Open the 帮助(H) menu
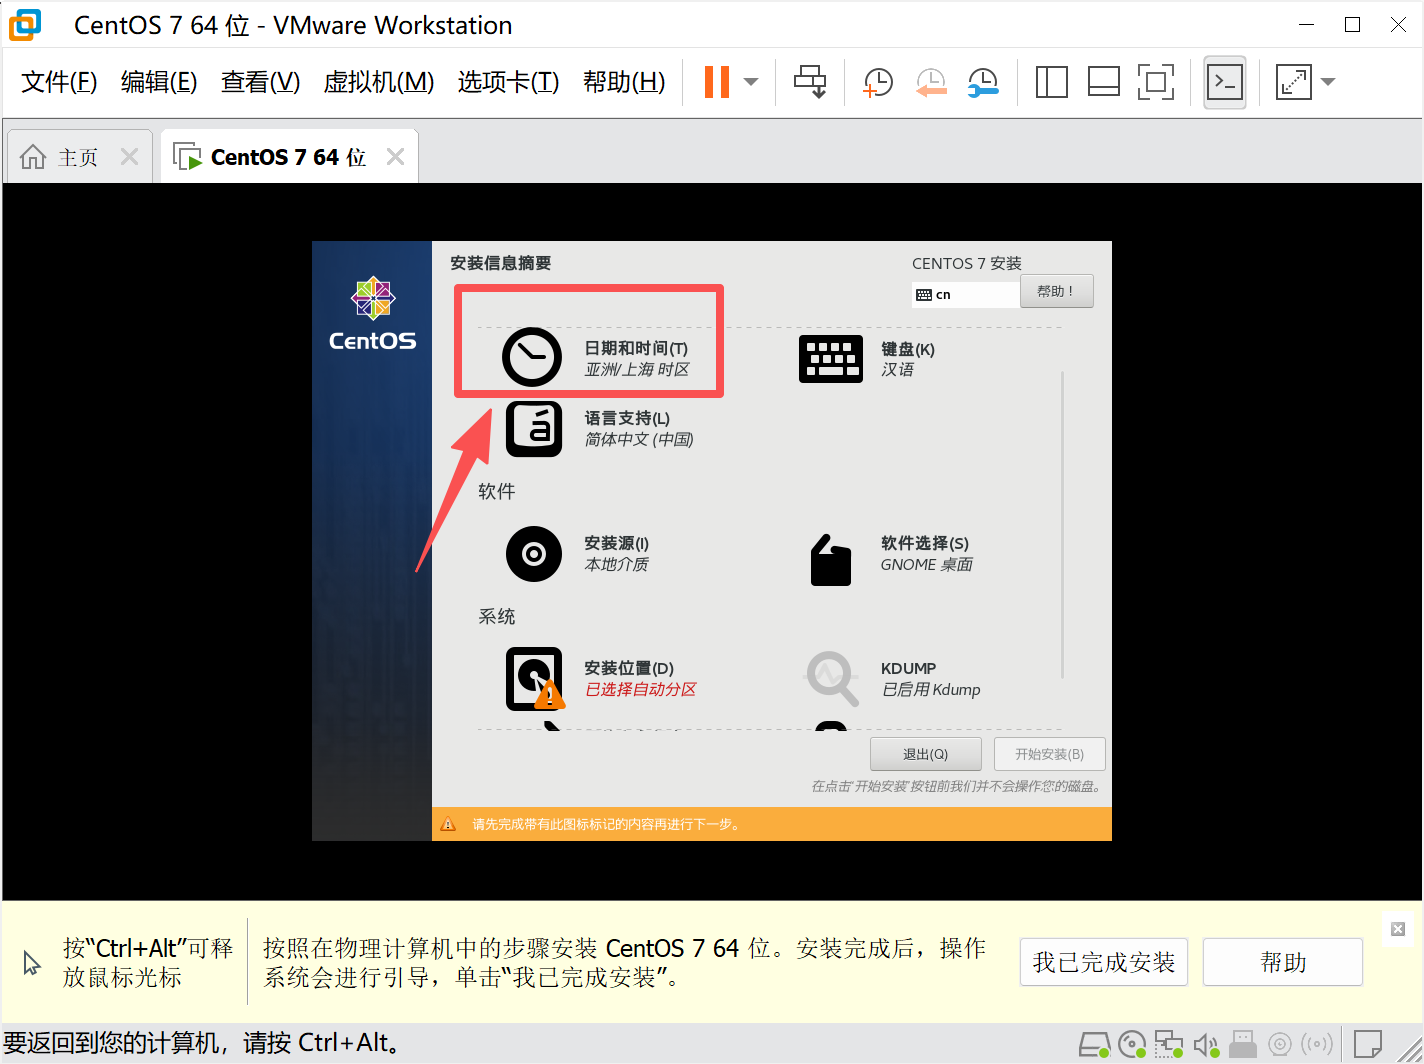 (624, 82)
